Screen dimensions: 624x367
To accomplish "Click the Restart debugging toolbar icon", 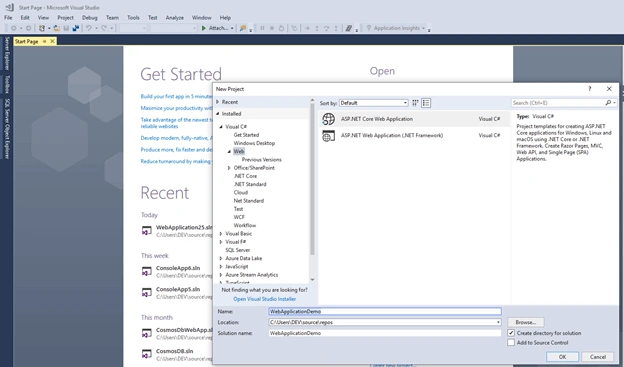I will 281,28.
